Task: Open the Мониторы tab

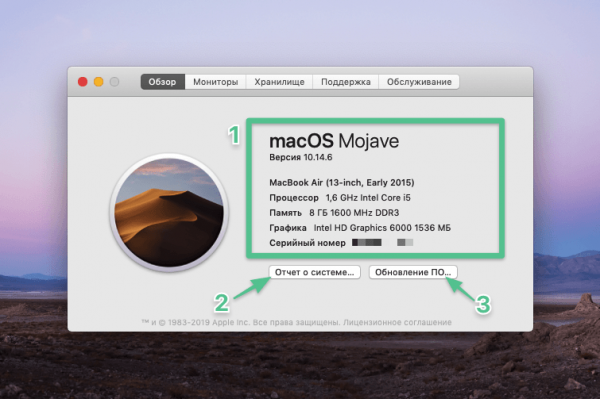Action: coord(215,82)
